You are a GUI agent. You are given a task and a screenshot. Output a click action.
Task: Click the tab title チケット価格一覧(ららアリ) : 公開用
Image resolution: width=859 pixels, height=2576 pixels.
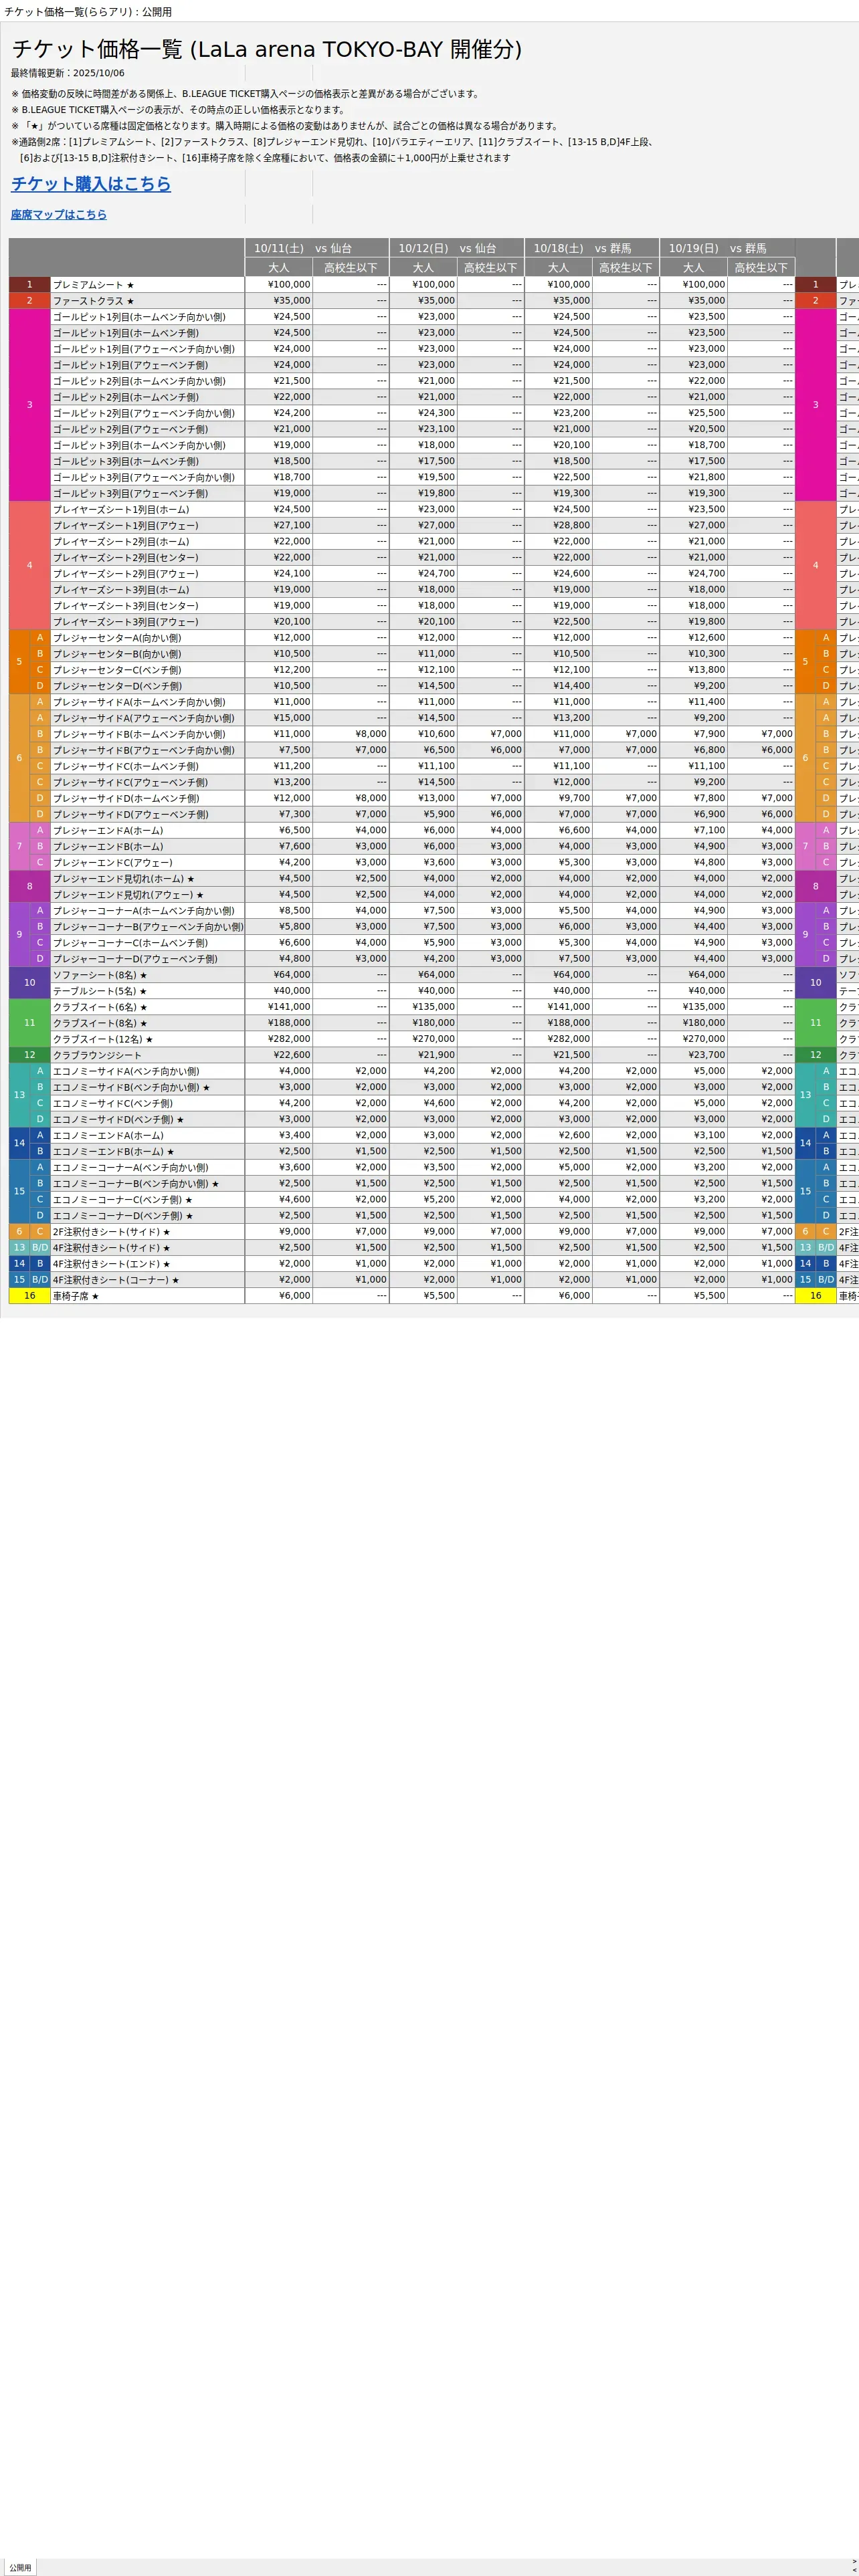88,12
